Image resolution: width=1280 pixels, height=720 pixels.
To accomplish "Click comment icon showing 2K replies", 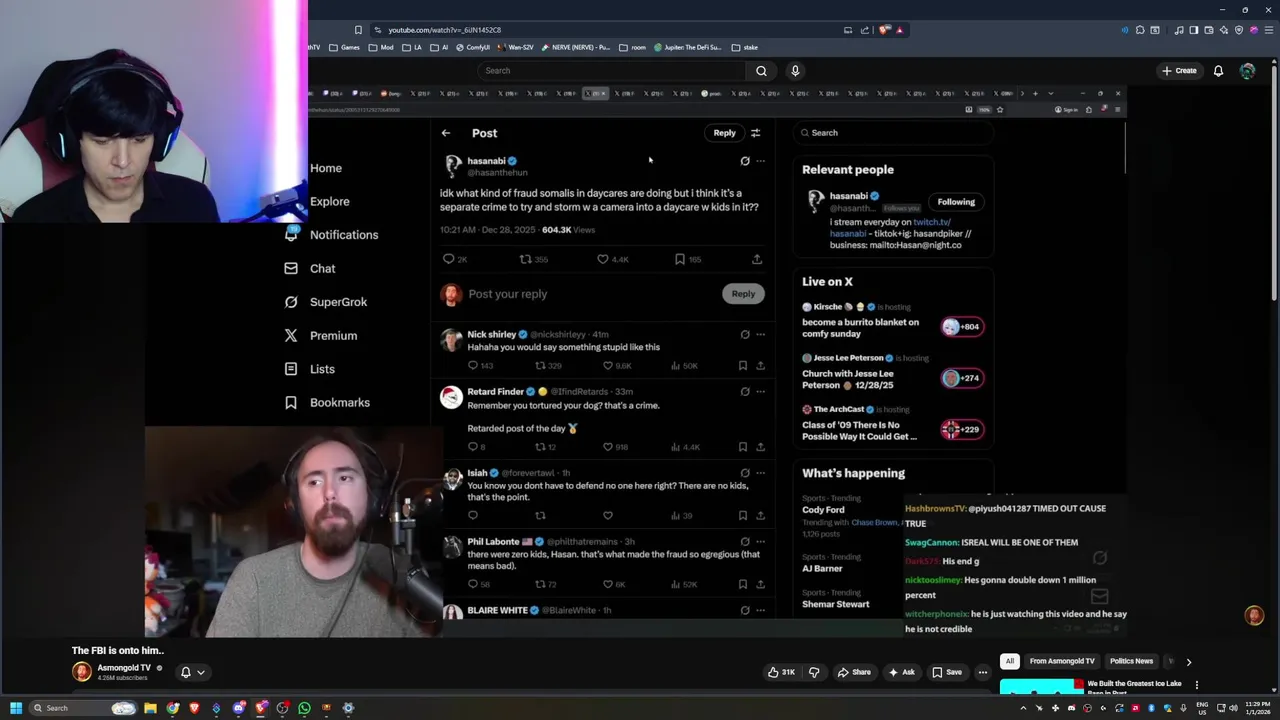I will coord(449,259).
